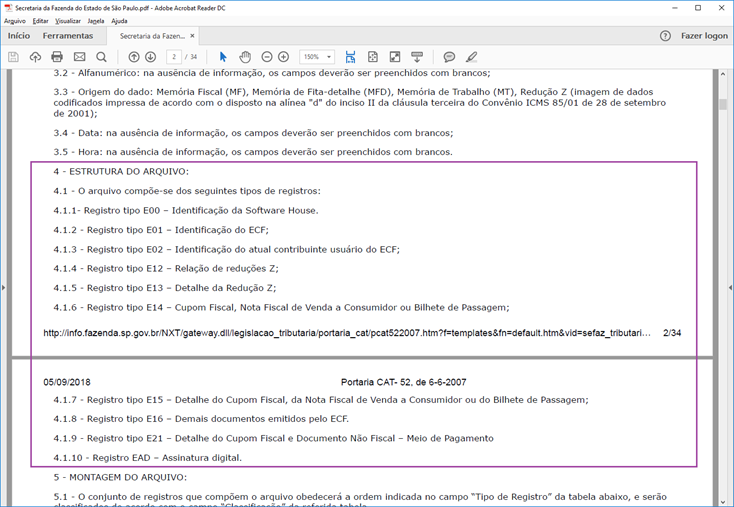This screenshot has height=507, width=734.
Task: Switch to full screen mode icon
Action: pos(395,57)
